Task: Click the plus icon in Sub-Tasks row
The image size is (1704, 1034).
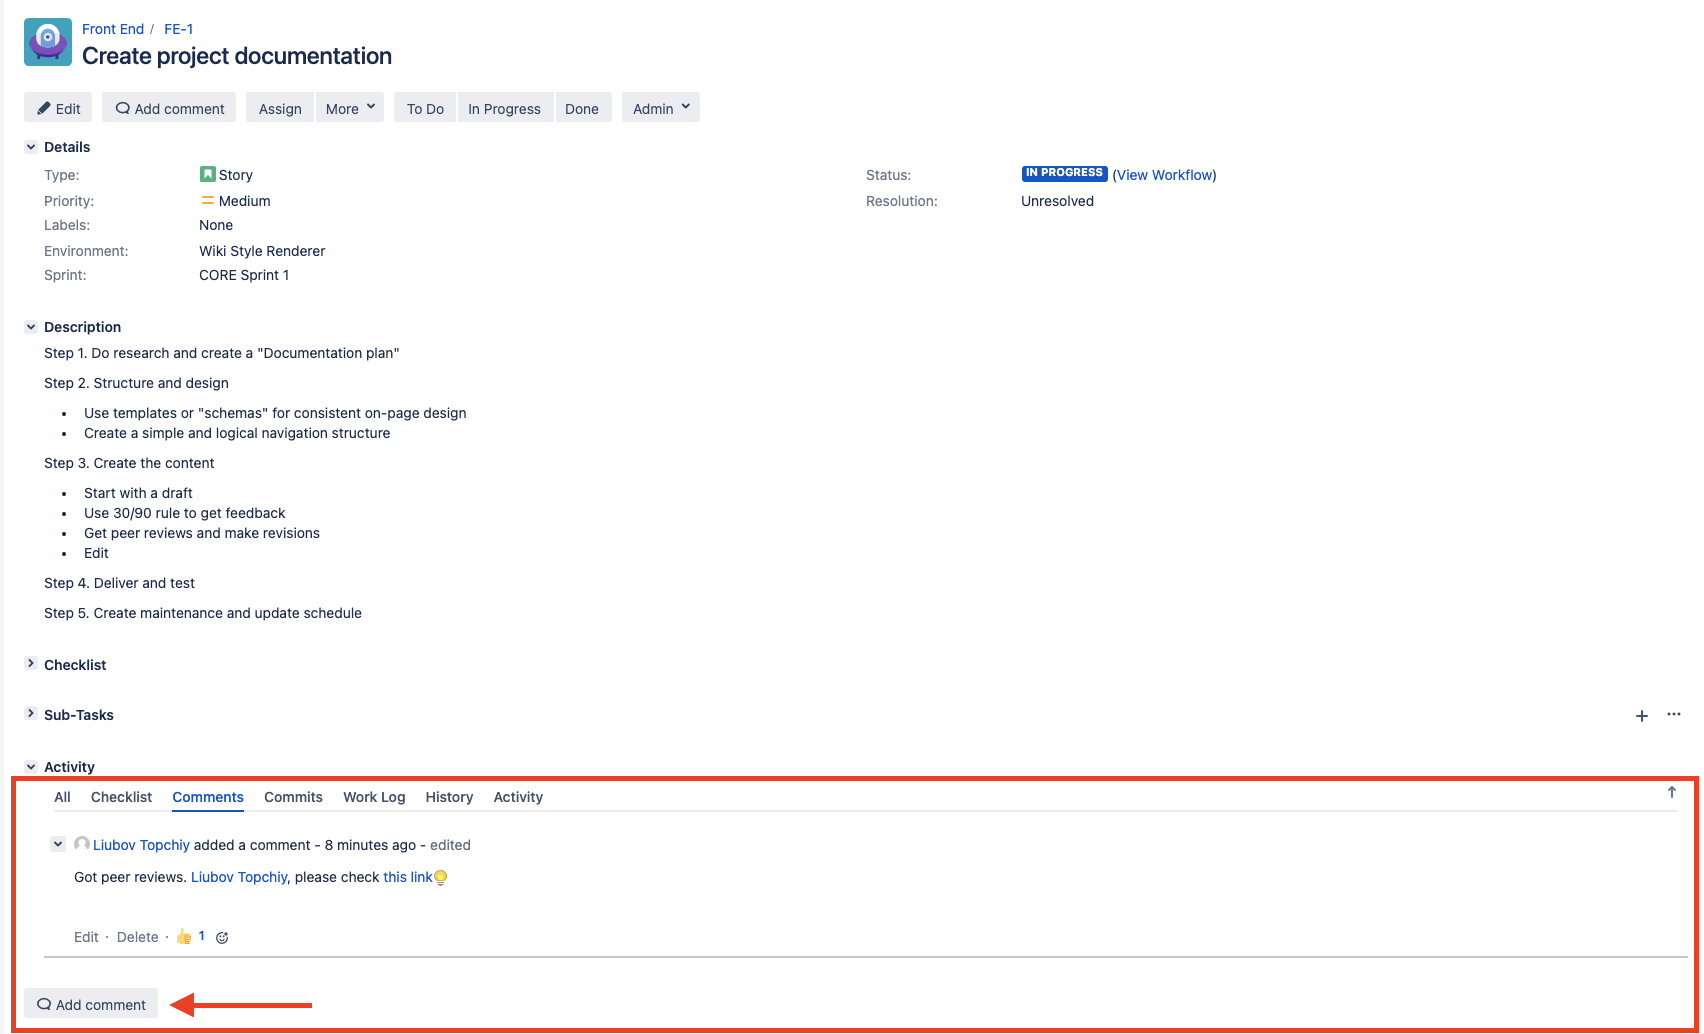Action: pyautogui.click(x=1641, y=716)
